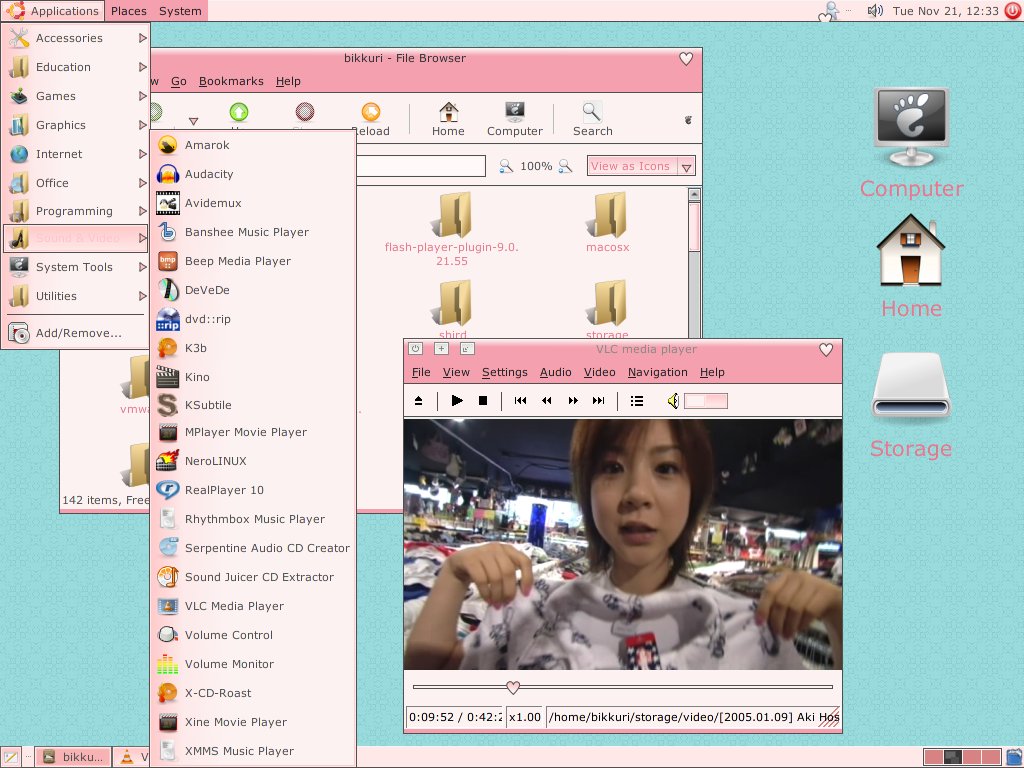Fast forward the VLC video
1024x768 pixels.
[573, 400]
